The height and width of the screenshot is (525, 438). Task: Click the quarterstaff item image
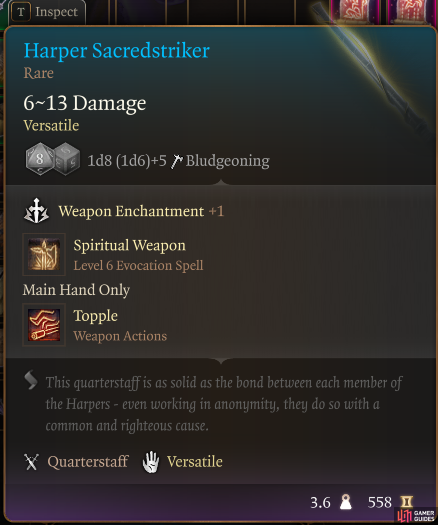372,67
